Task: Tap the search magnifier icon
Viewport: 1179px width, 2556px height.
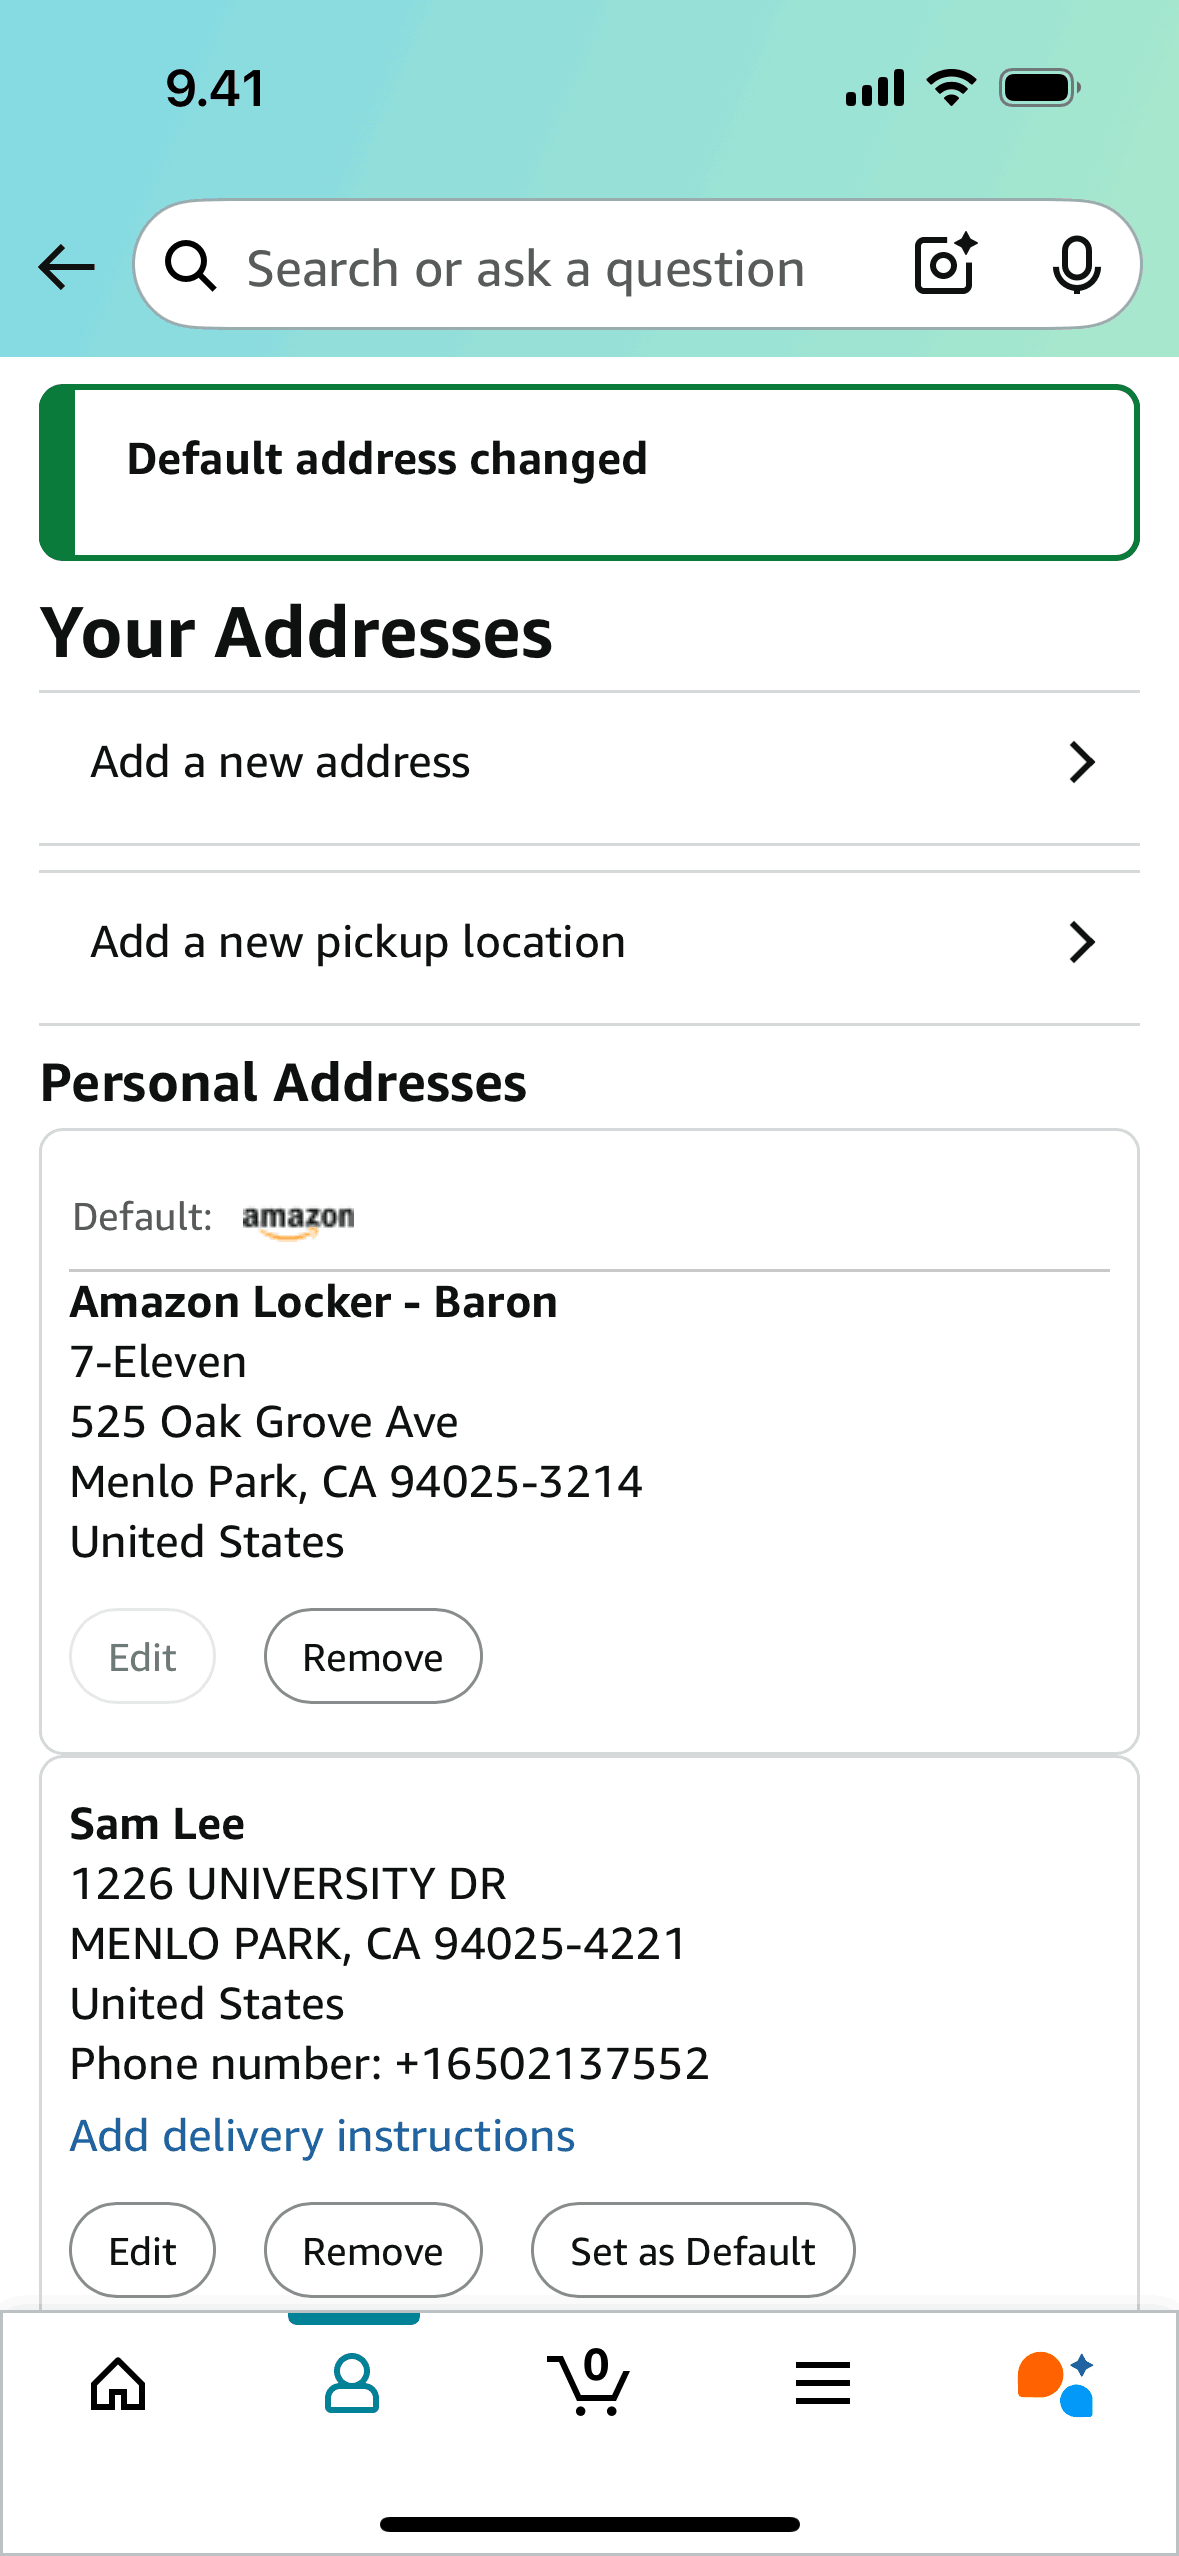Action: click(190, 267)
